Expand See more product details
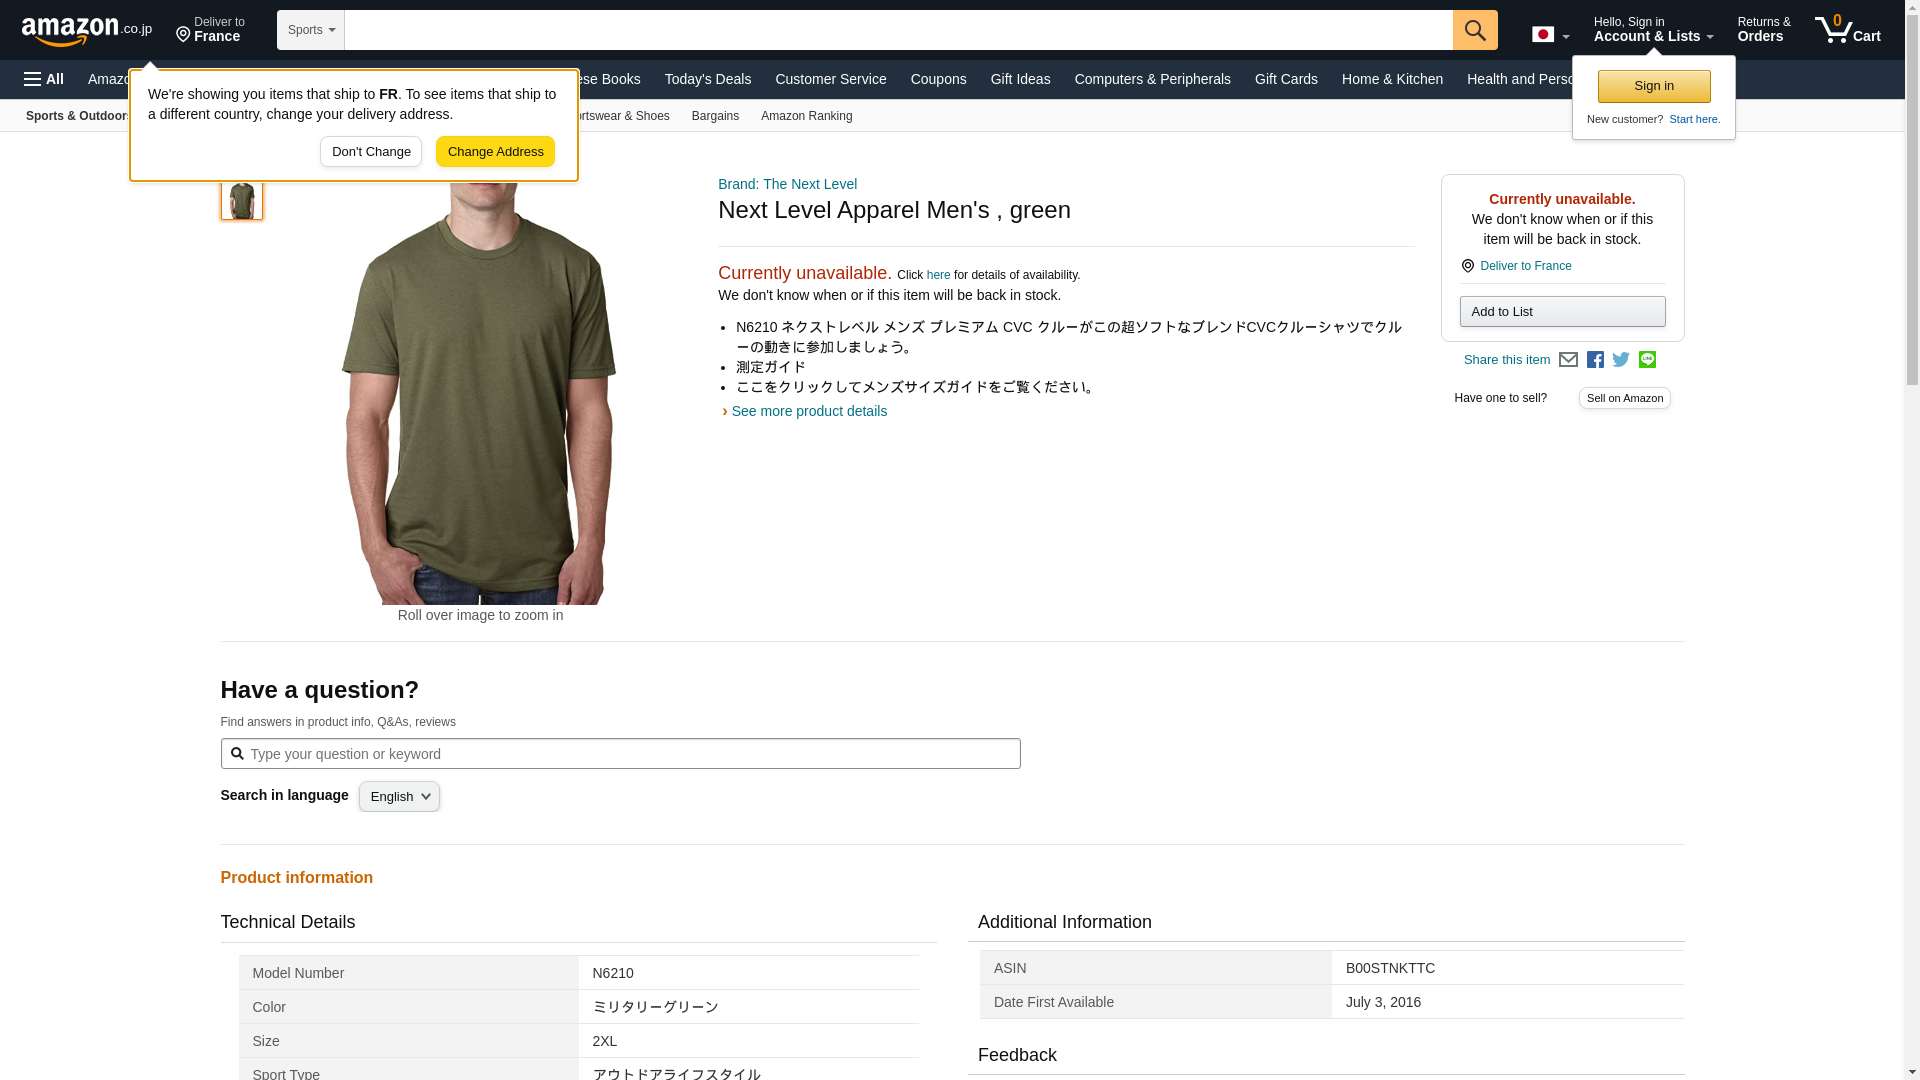Image resolution: width=1920 pixels, height=1080 pixels. point(808,411)
